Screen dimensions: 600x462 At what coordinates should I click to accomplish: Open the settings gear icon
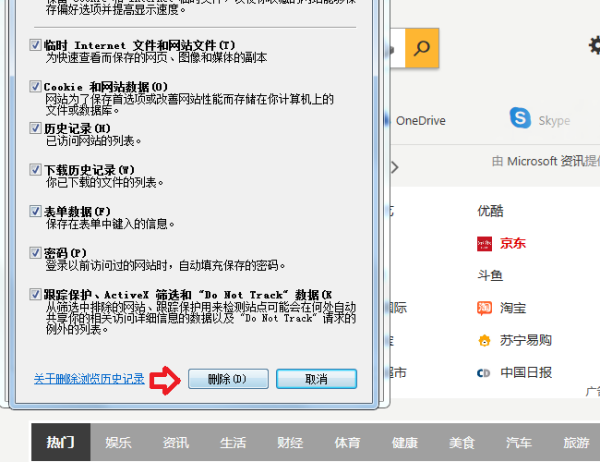point(595,46)
